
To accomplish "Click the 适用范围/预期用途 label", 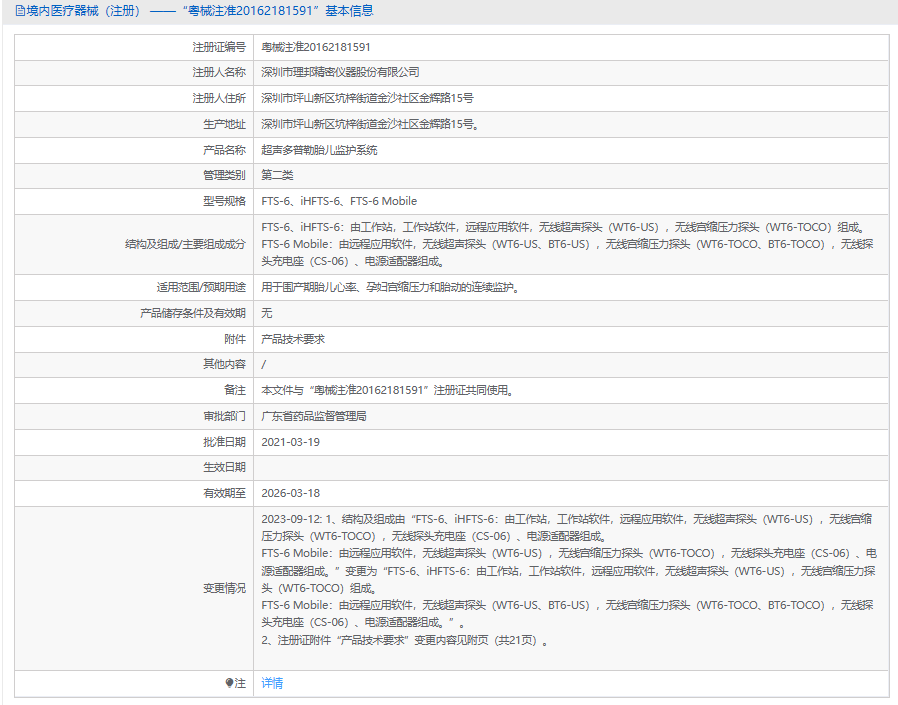I will click(201, 287).
